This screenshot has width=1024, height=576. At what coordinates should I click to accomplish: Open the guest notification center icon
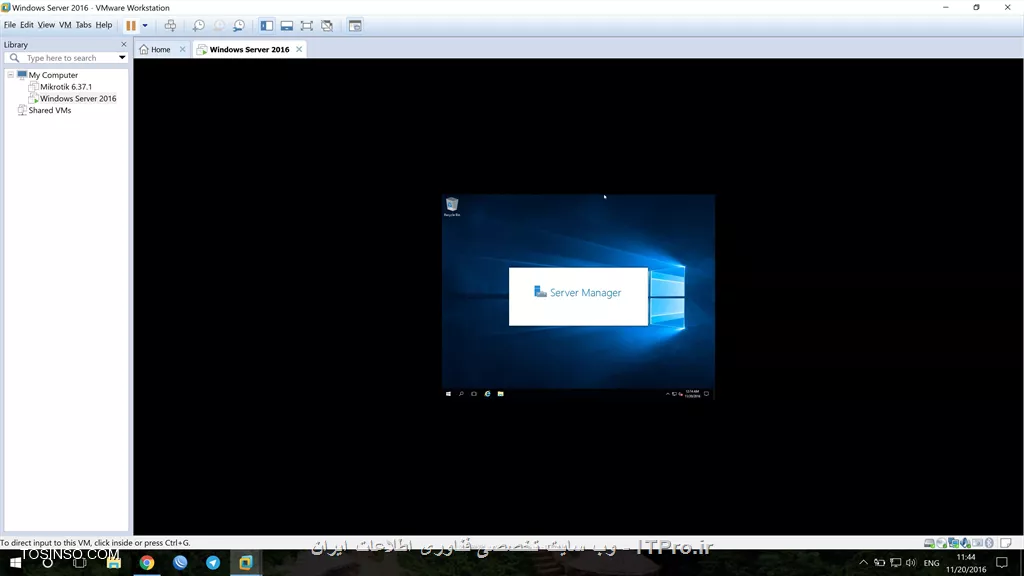click(x=707, y=394)
